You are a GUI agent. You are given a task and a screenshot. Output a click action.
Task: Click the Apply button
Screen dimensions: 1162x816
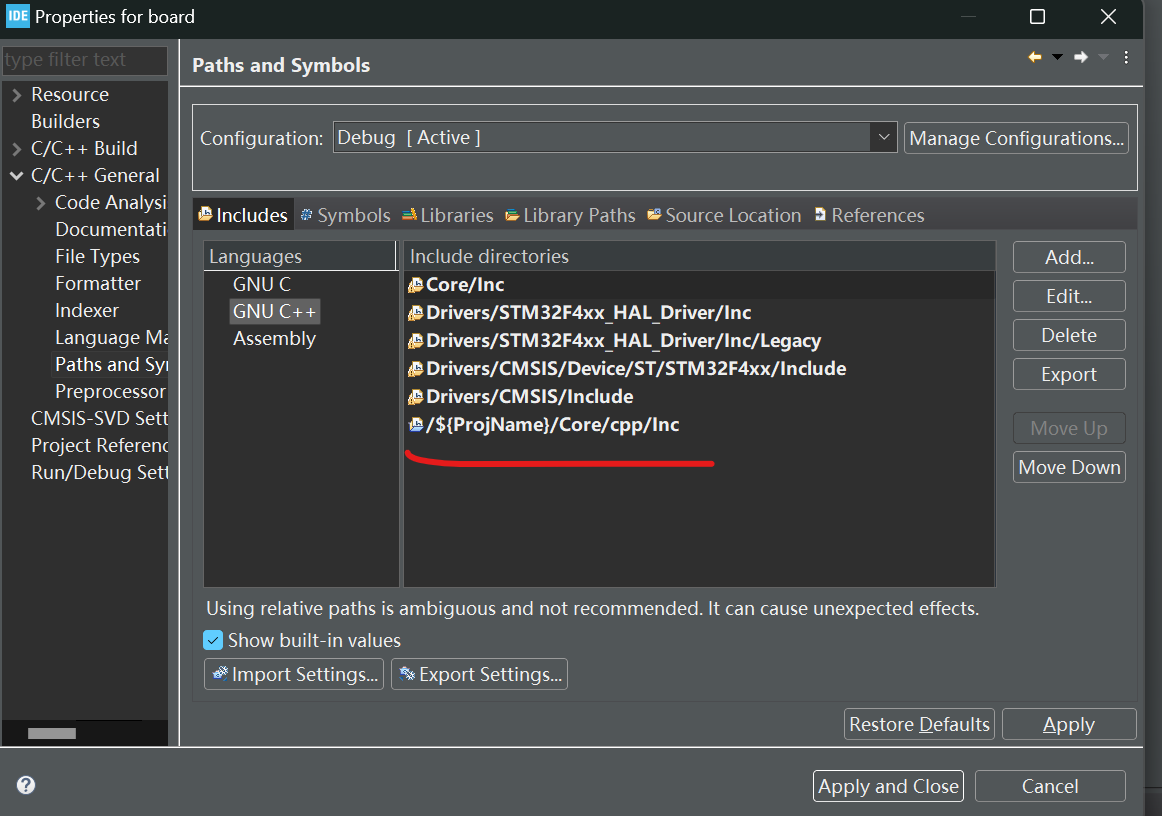[1069, 724]
